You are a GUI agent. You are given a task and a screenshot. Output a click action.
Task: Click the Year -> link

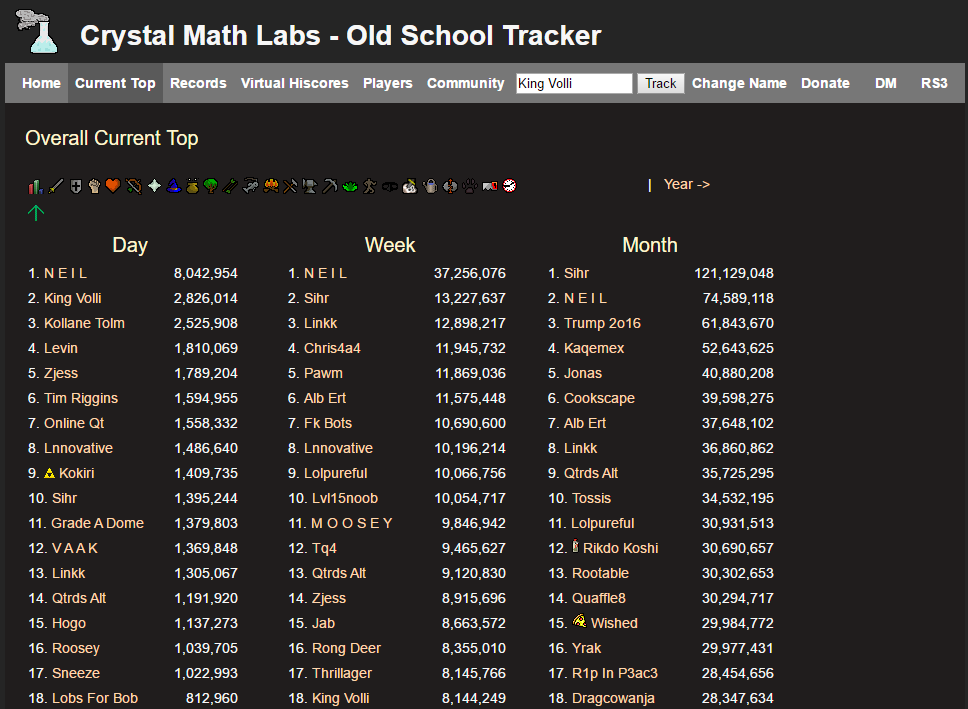(686, 185)
